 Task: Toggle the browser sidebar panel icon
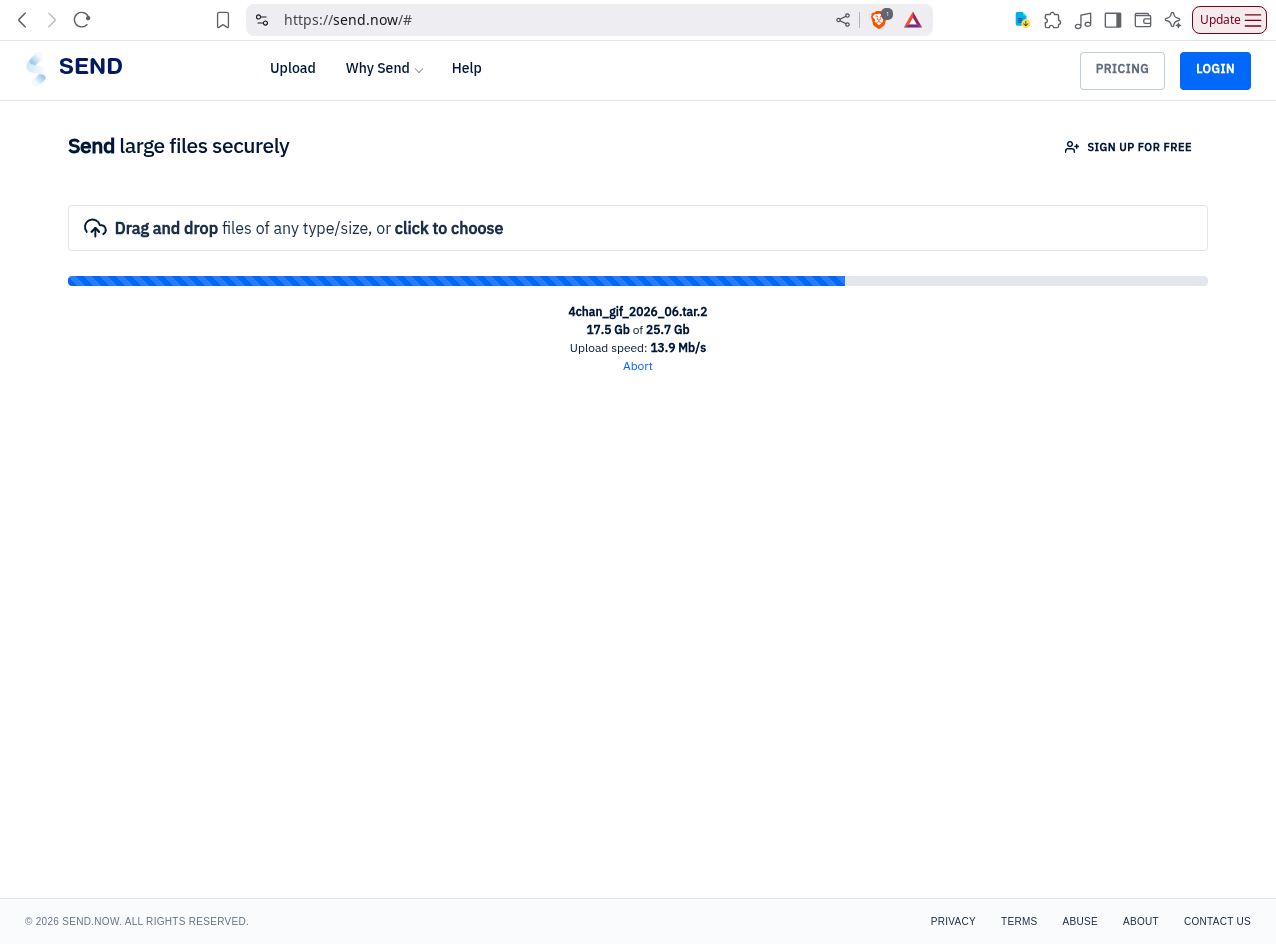tap(1113, 20)
